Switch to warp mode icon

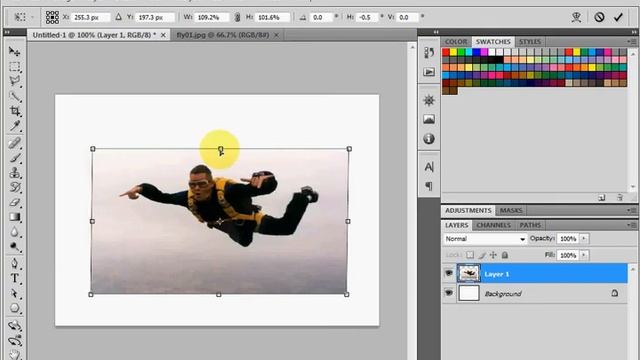pyautogui.click(x=576, y=17)
